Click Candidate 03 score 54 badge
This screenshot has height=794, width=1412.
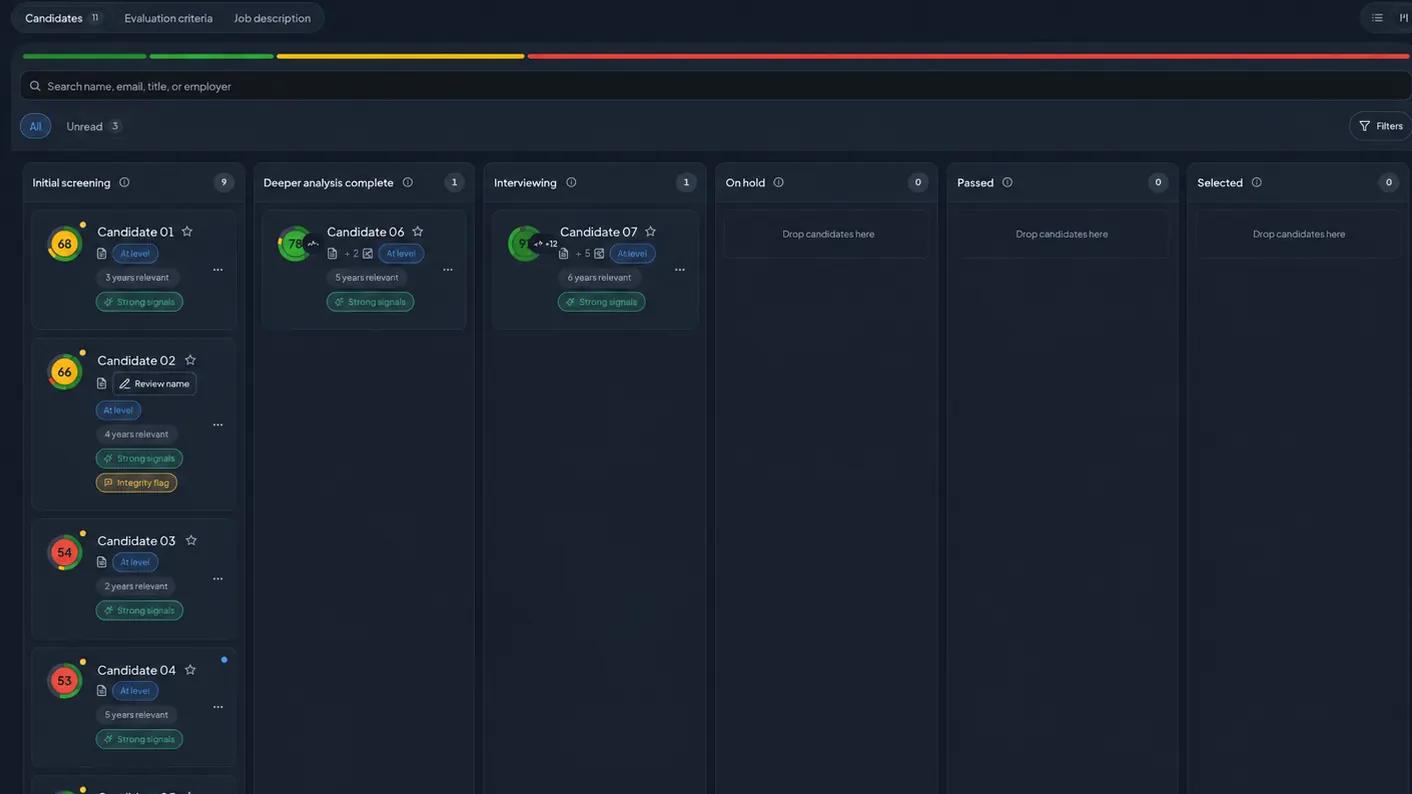coord(64,552)
